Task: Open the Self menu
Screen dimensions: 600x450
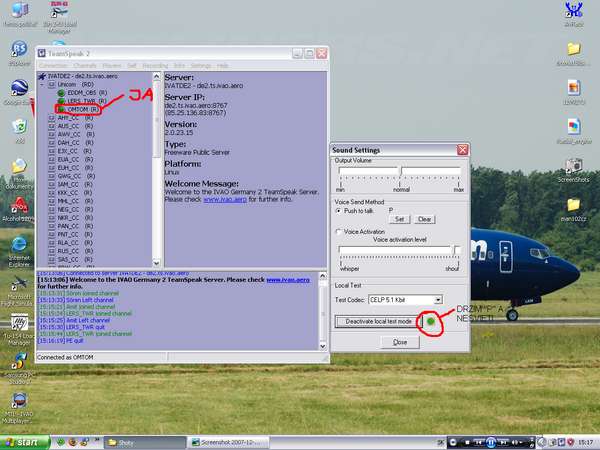Action: (x=132, y=66)
